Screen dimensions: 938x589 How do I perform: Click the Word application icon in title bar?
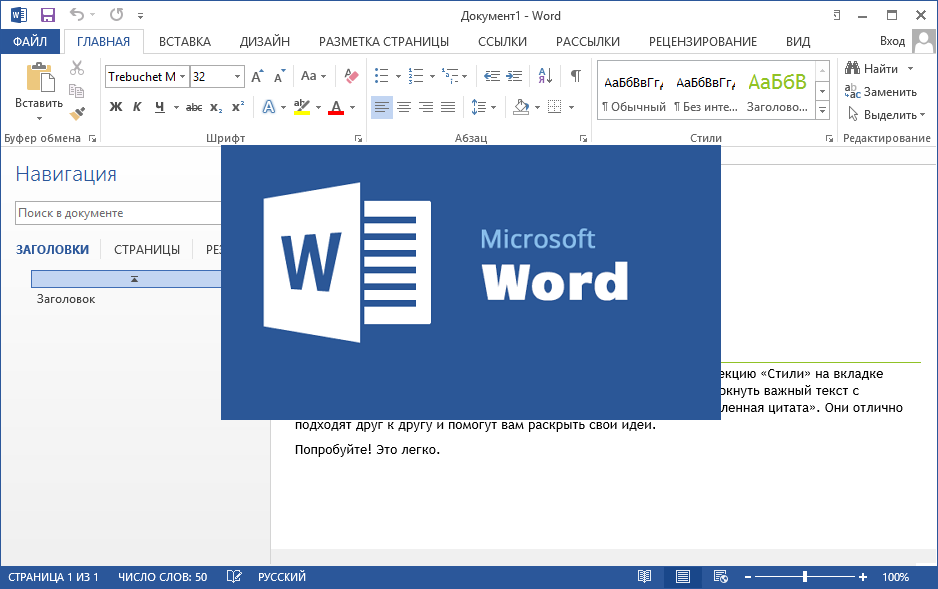tap(19, 15)
